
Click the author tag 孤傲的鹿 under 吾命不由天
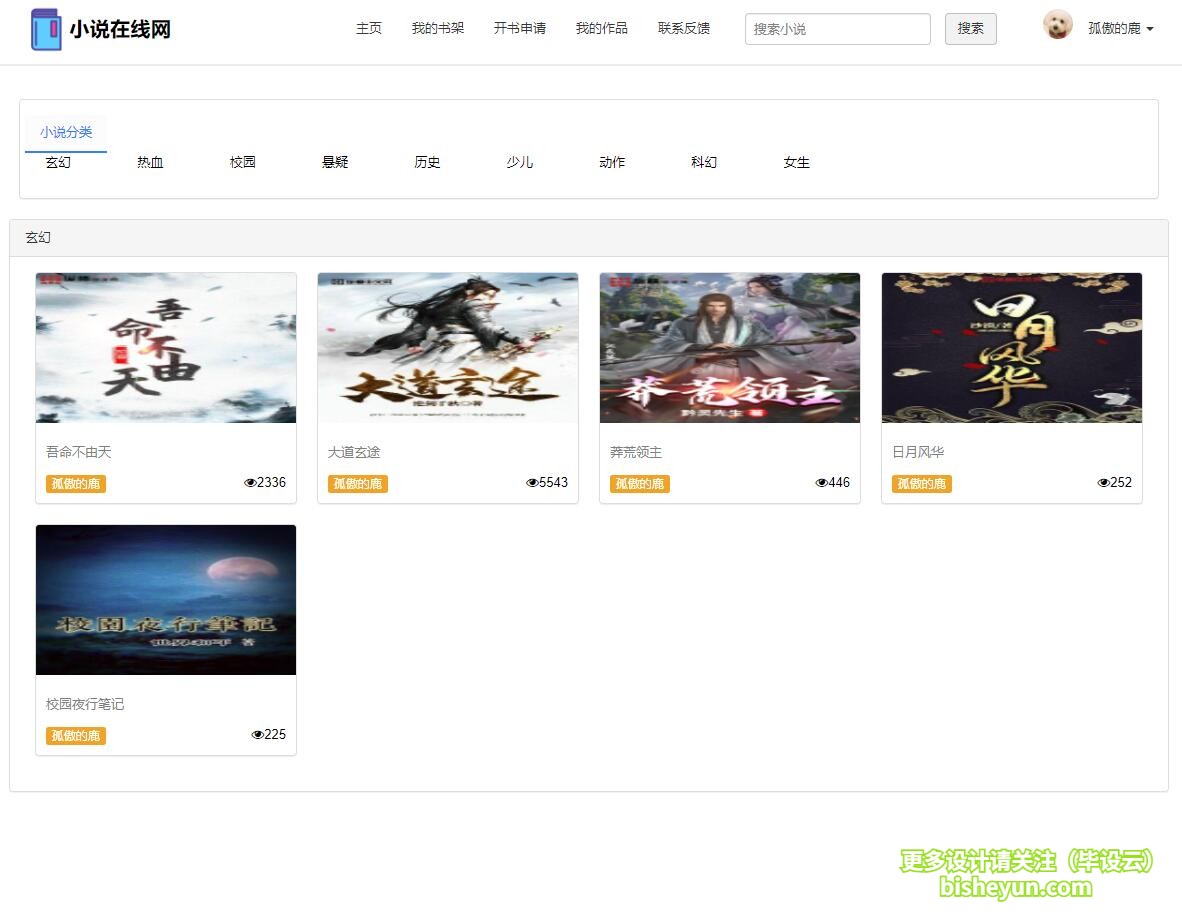tap(75, 483)
